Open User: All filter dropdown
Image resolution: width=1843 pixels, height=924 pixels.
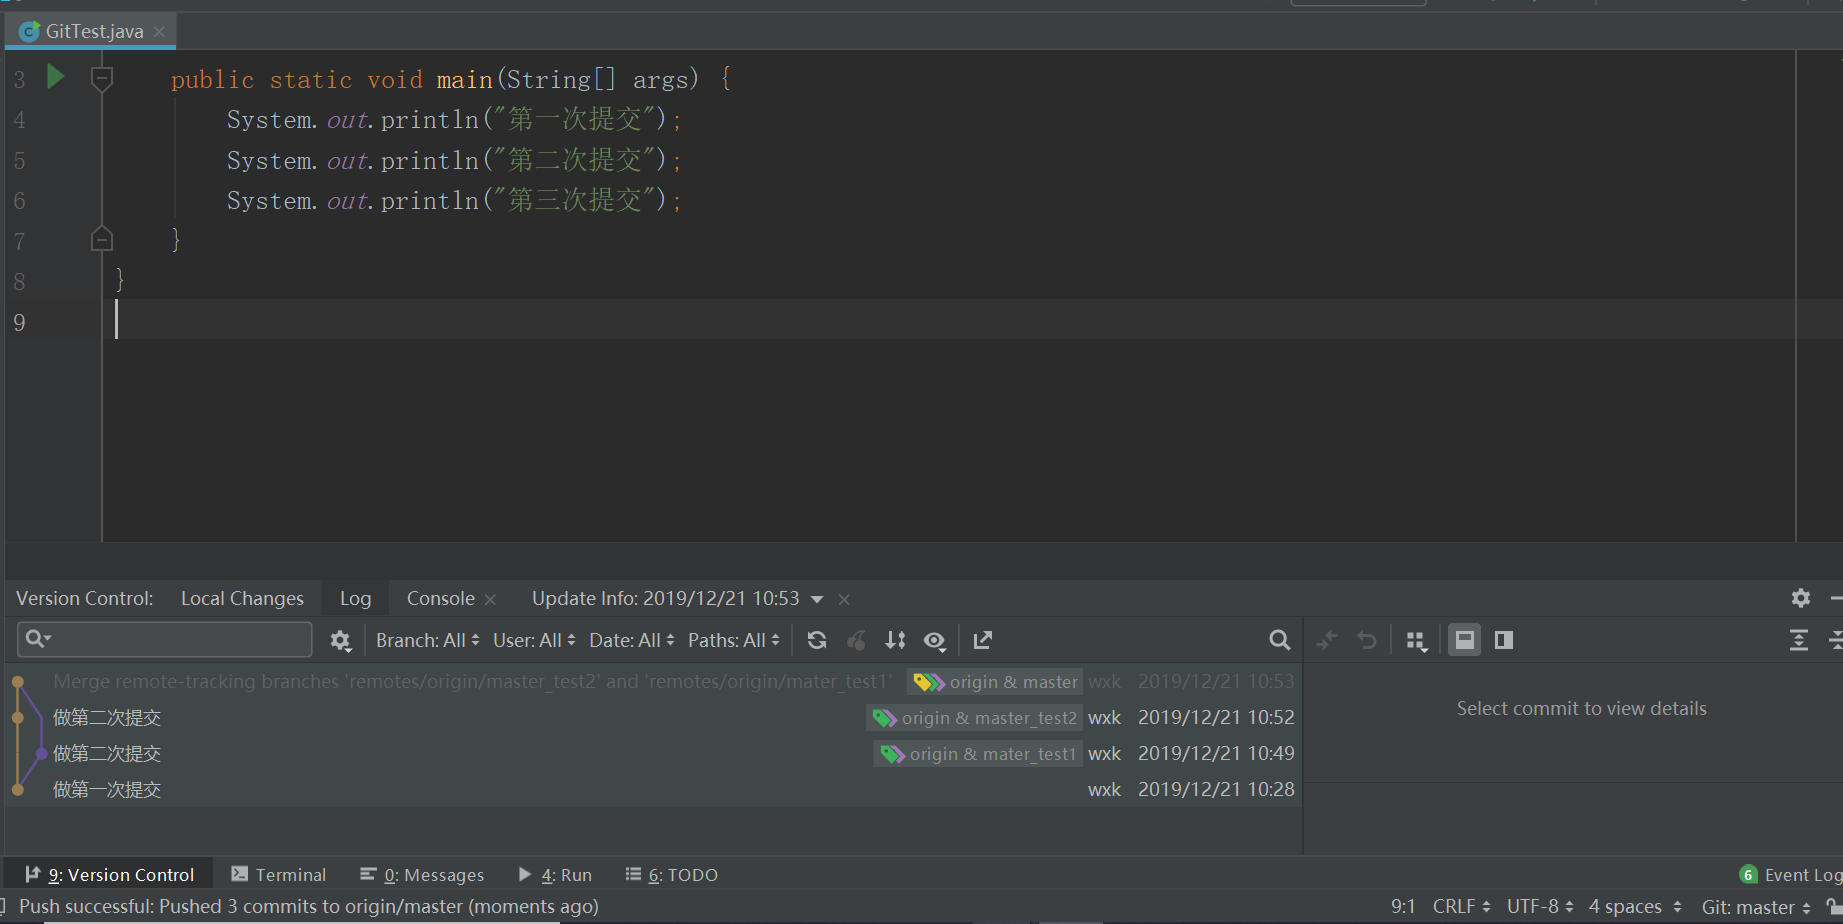click(x=534, y=640)
